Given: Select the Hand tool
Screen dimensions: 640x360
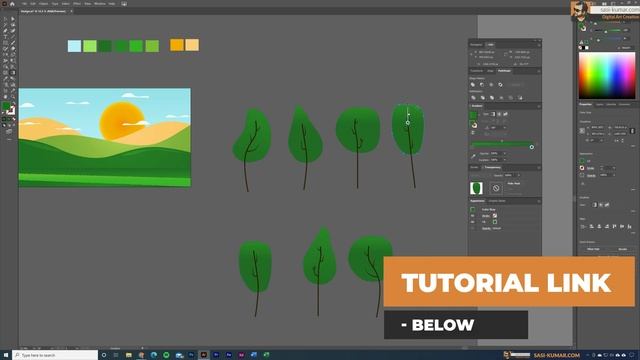Looking at the screenshot, I should tap(5, 97).
